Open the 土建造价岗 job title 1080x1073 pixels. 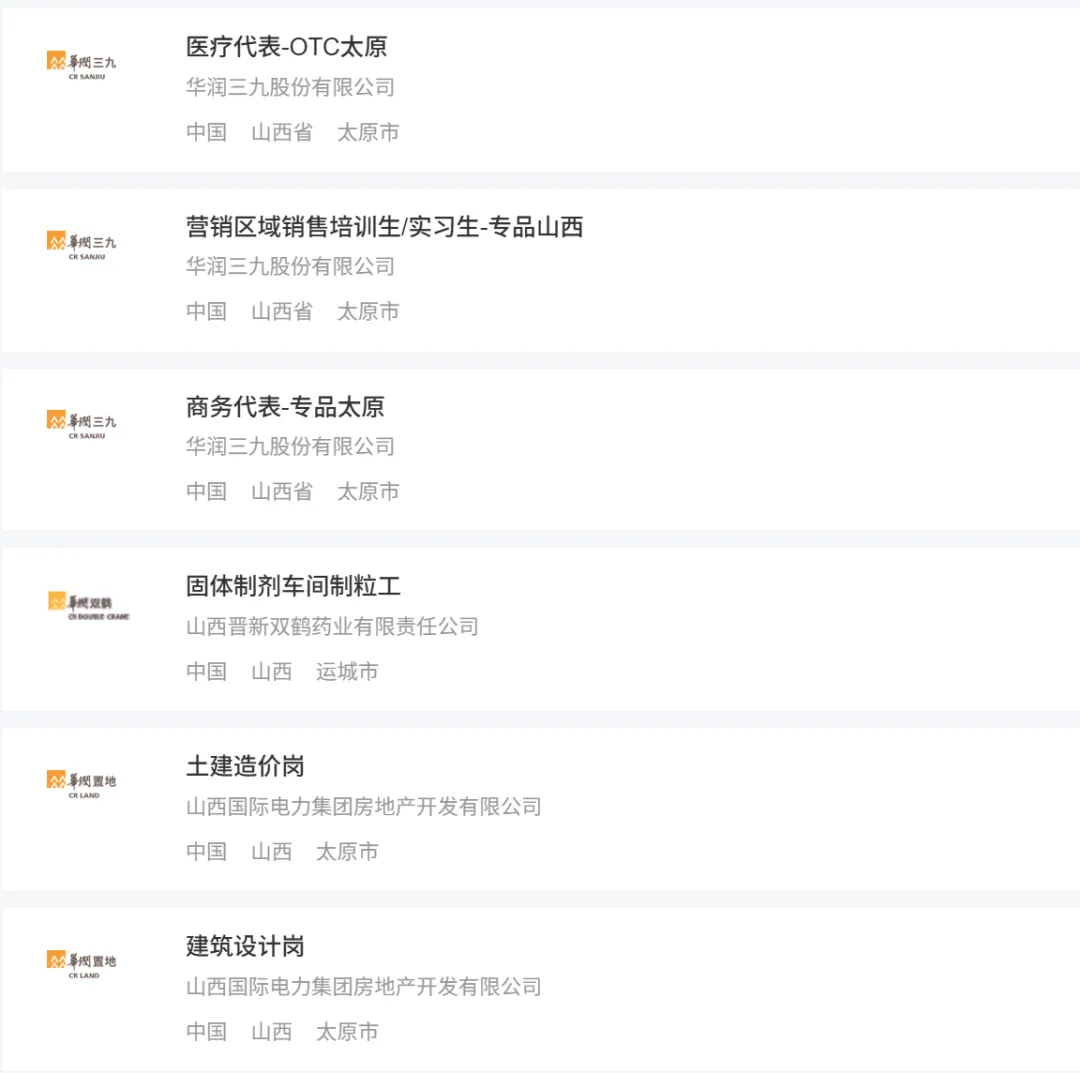click(245, 766)
